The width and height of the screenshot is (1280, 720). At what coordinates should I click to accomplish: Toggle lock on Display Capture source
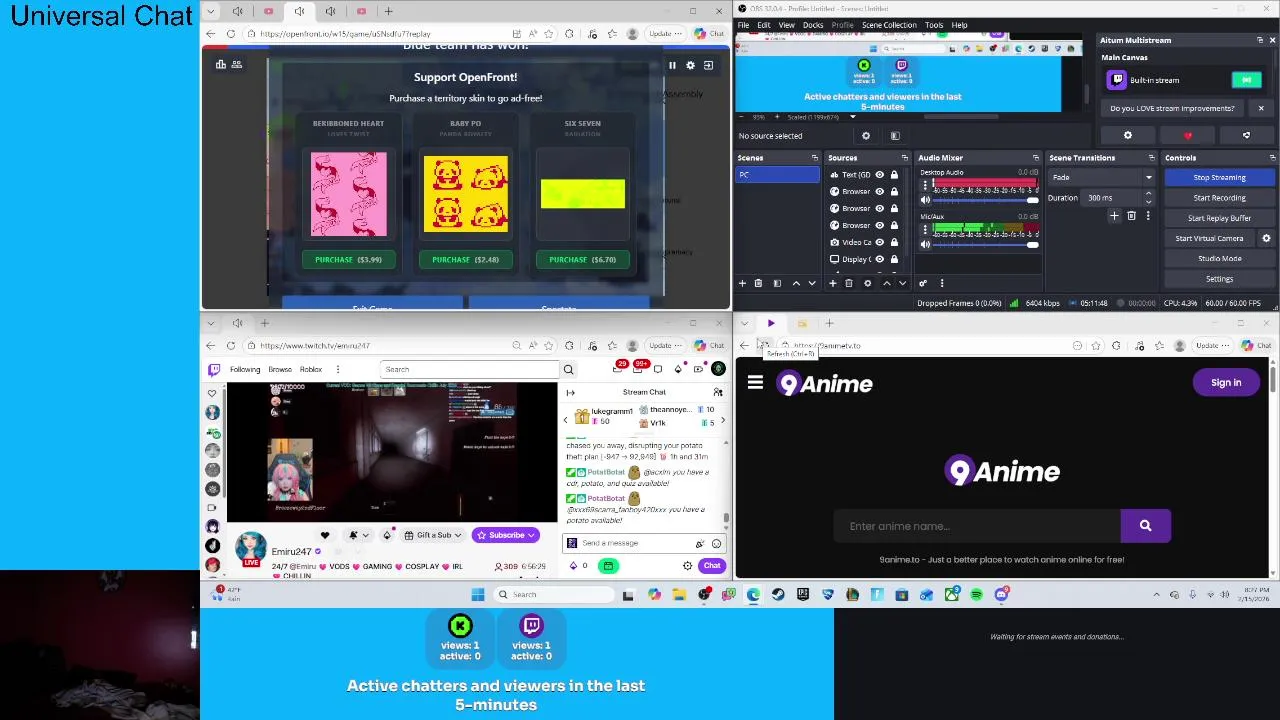(x=894, y=259)
